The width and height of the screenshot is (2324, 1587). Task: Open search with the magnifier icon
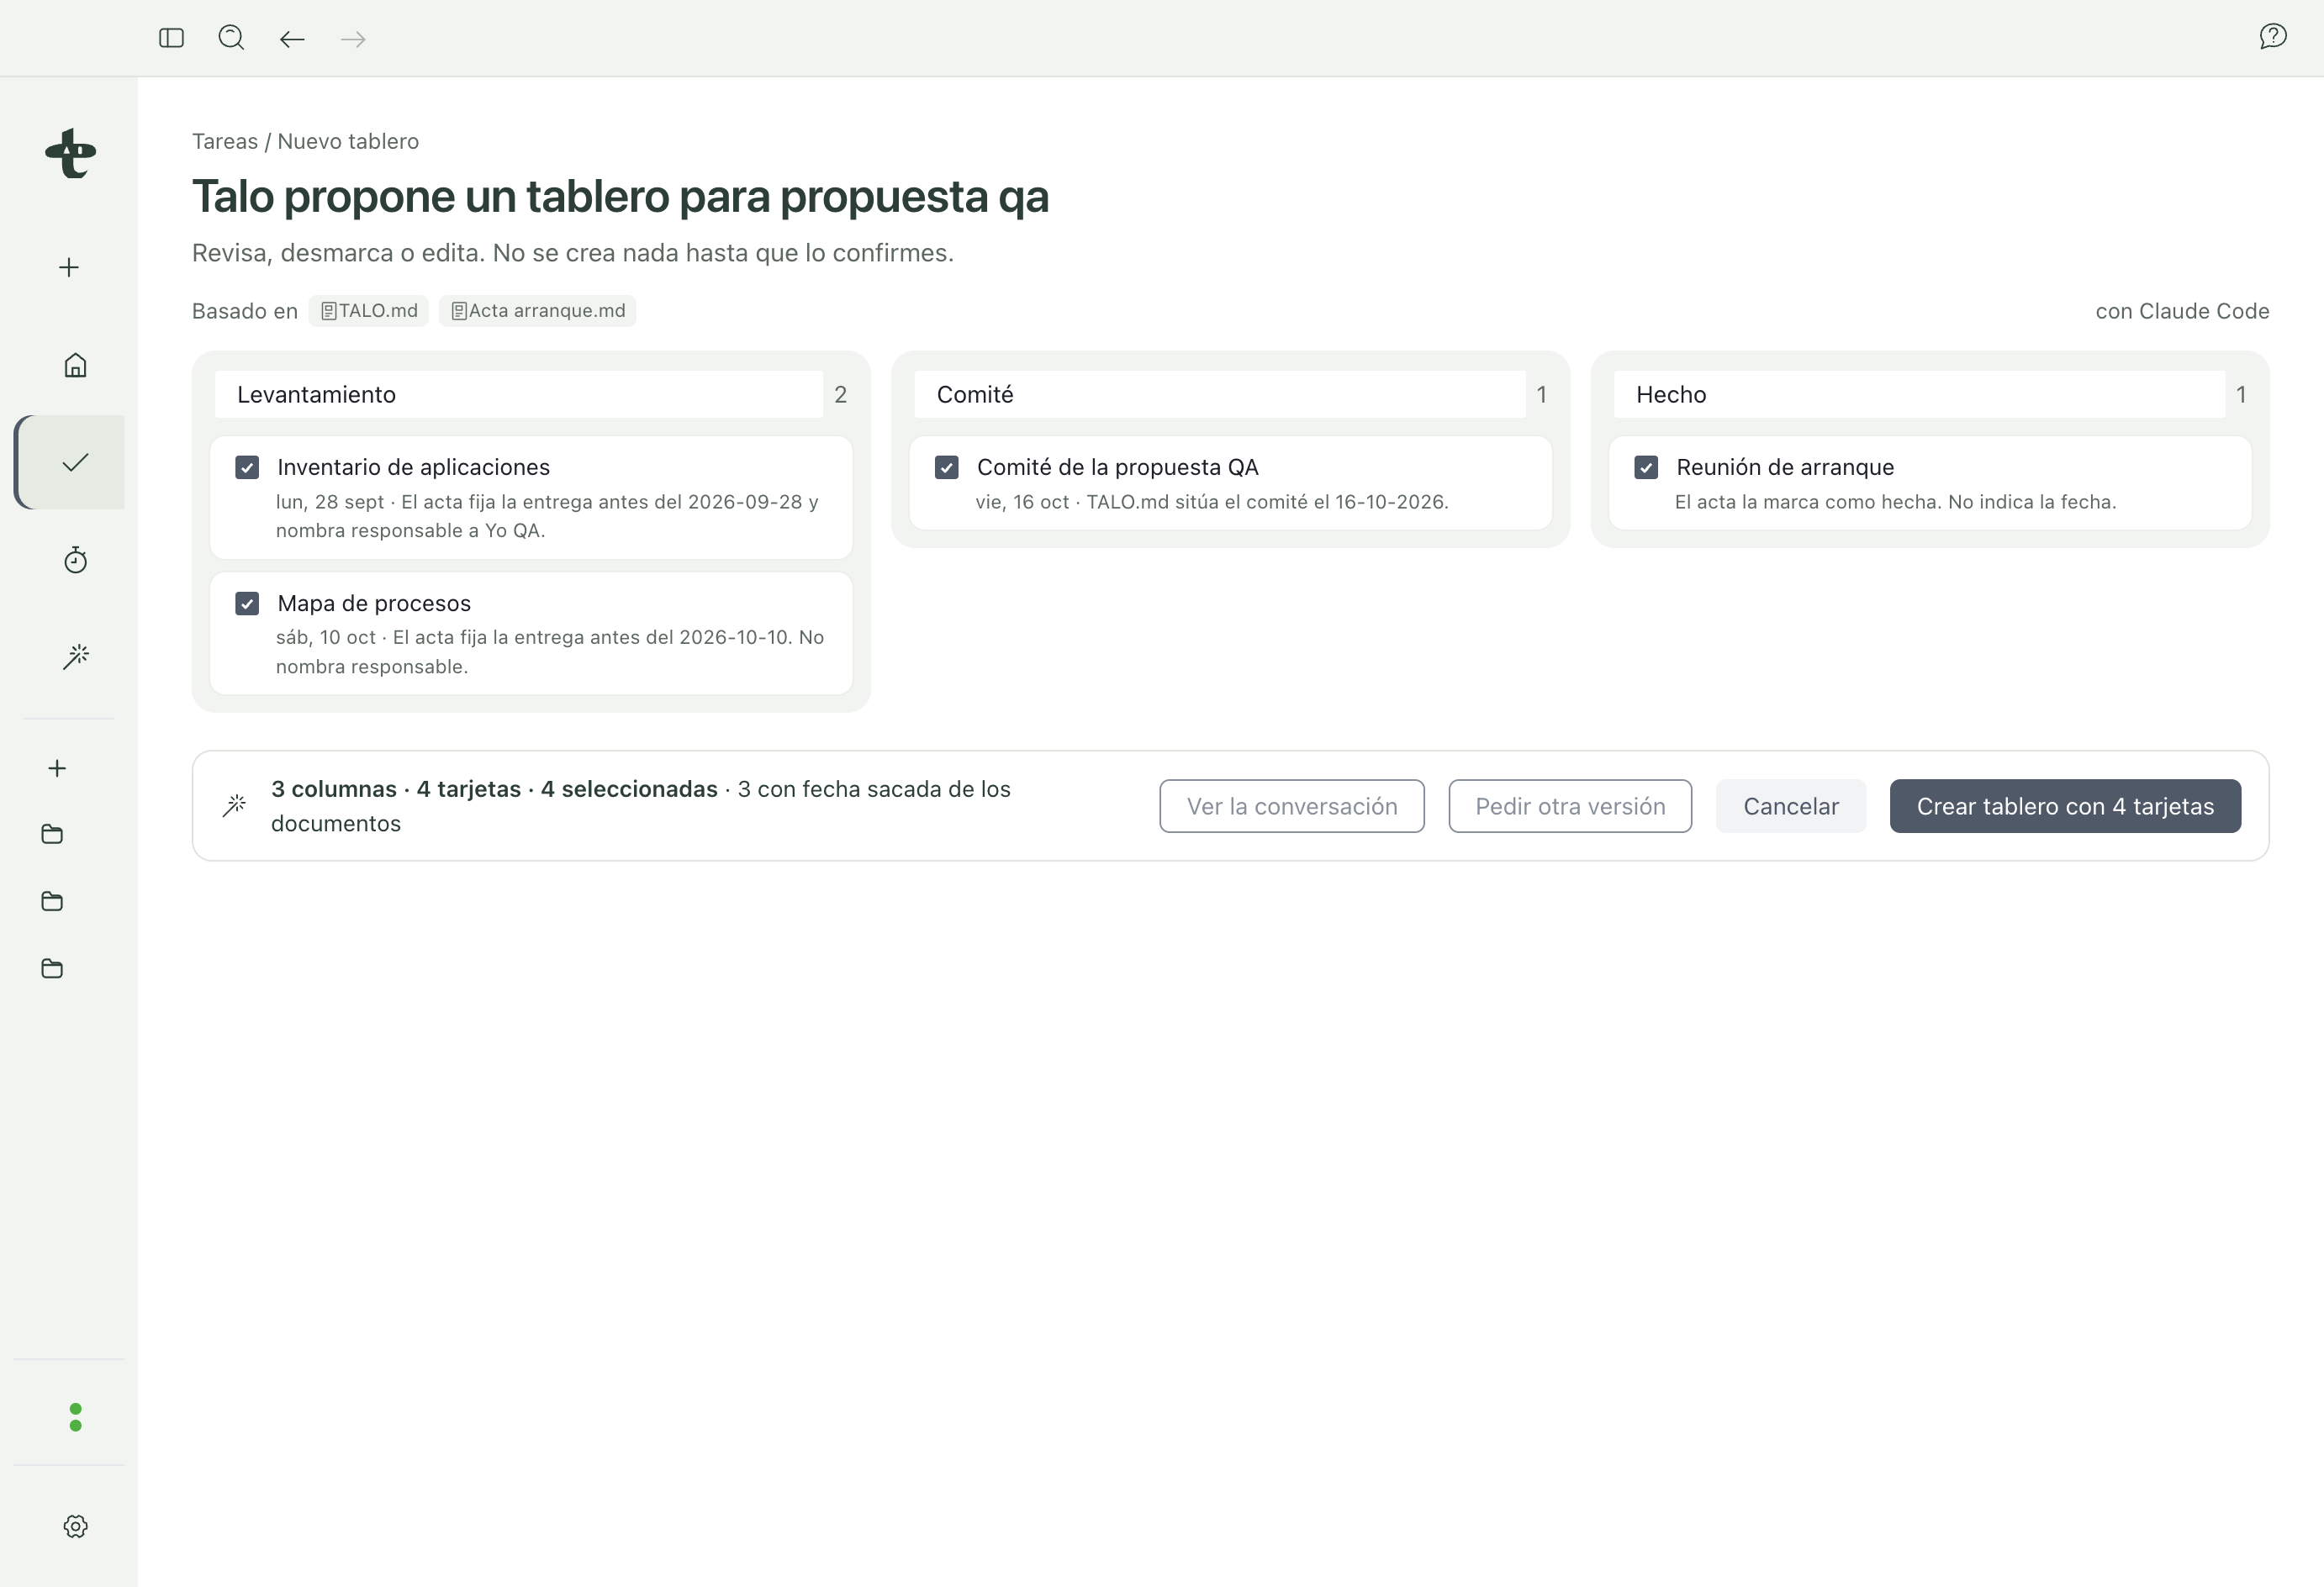(x=231, y=38)
